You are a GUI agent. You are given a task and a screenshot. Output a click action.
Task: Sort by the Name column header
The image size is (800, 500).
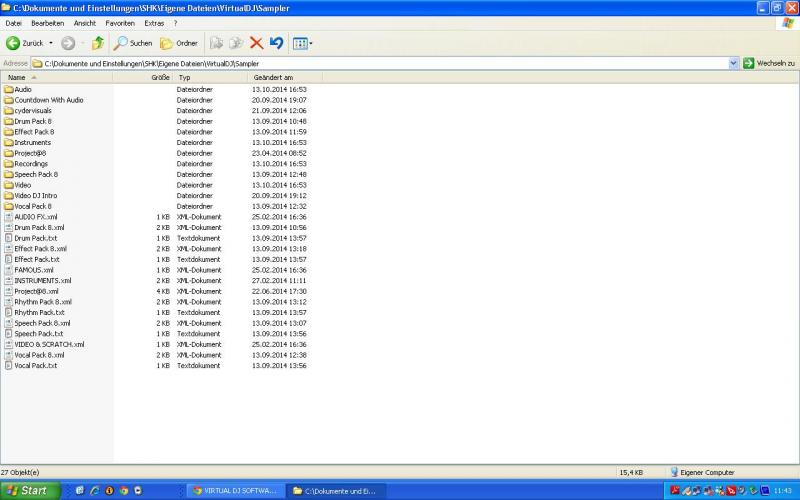[x=56, y=78]
